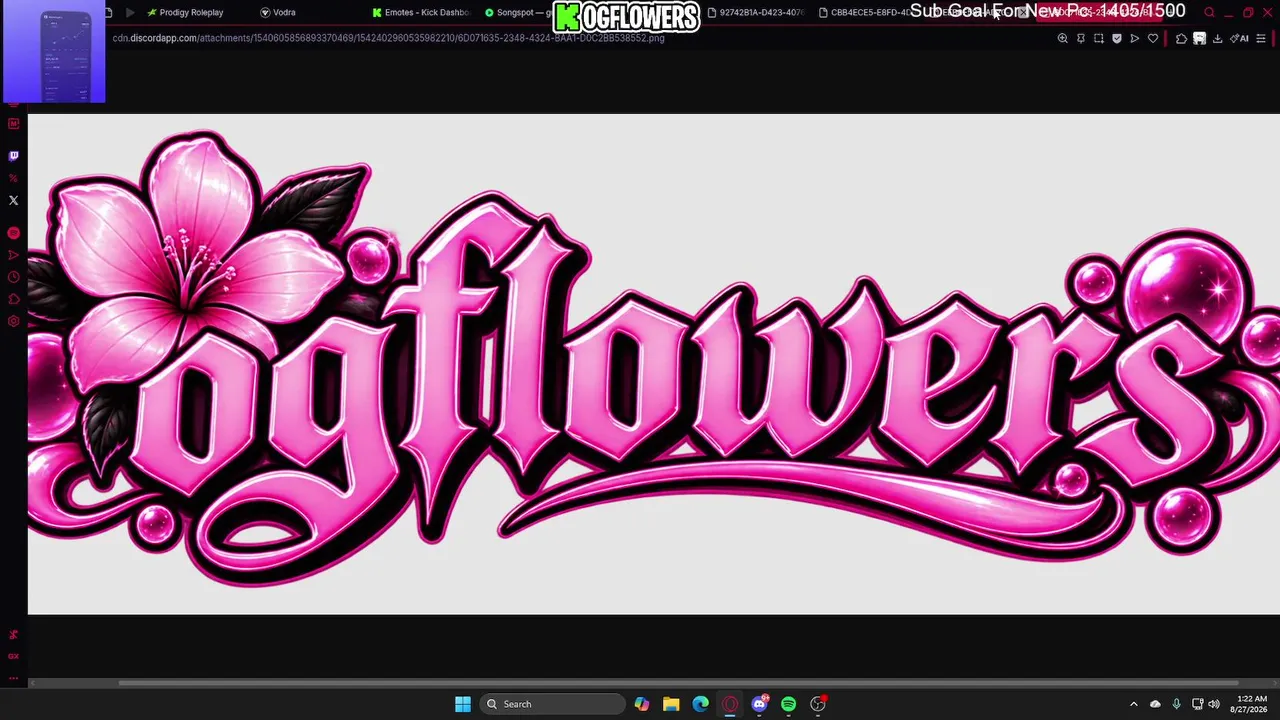Open Twitch from the Opera sidebar
The height and width of the screenshot is (720, 1280).
click(x=13, y=156)
